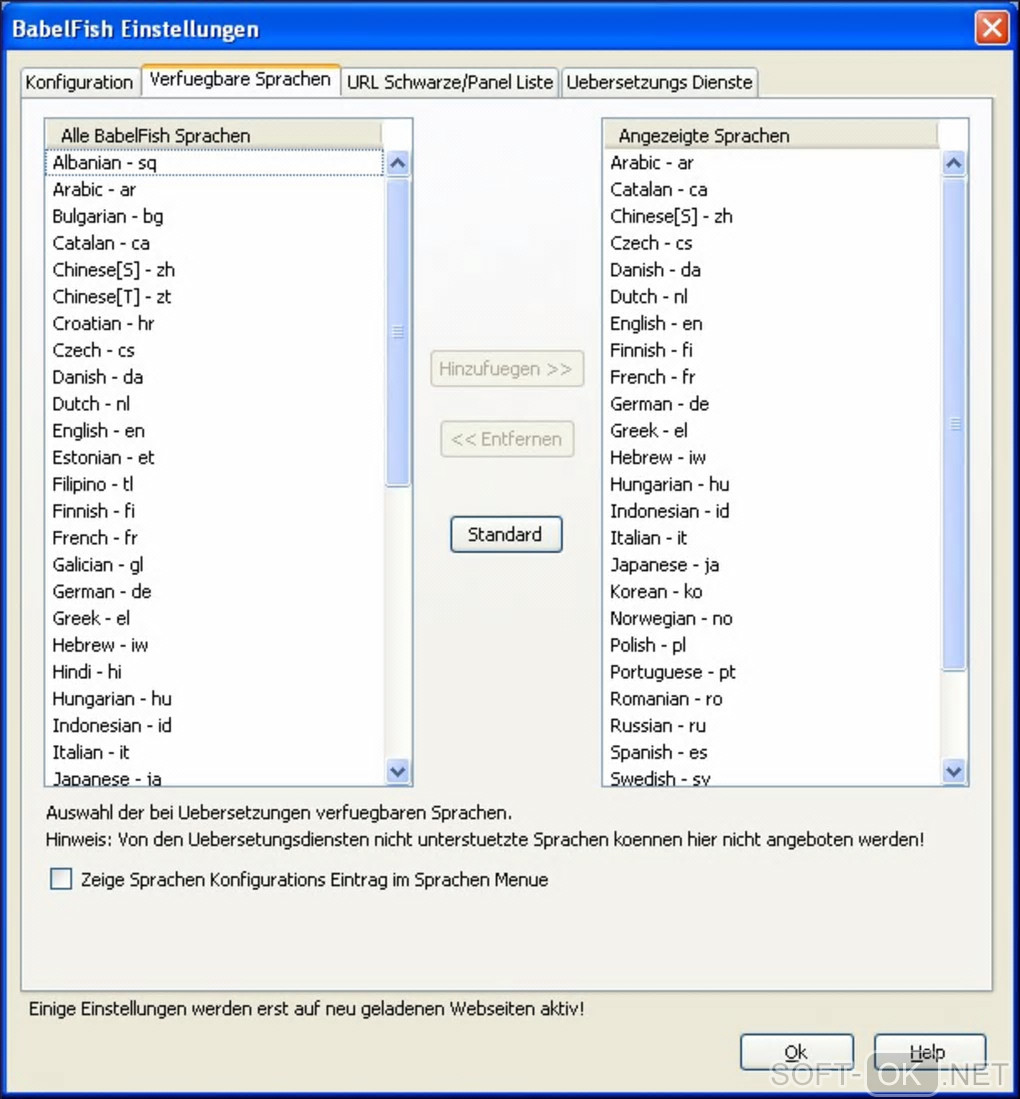Select Norwegian - no in the Angezeigte Sprachen list
Screen dimensions: 1020x1099
tap(771, 617)
